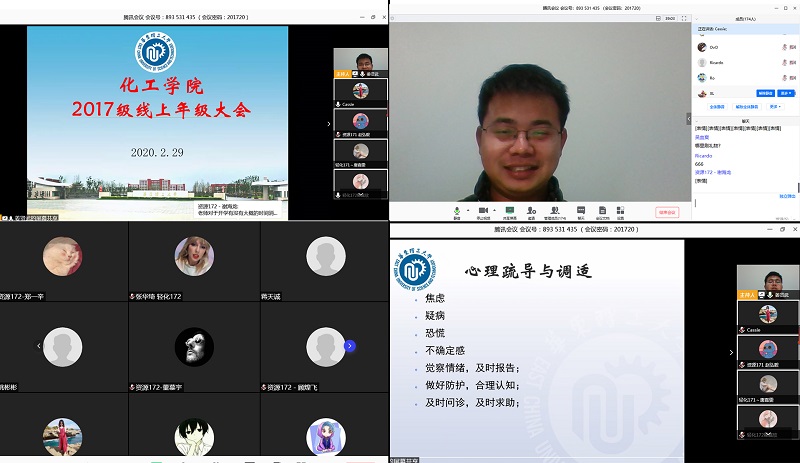This screenshot has height=463, width=800.
Task: Open microphone options arrow beside mute icon
Action: (468, 211)
